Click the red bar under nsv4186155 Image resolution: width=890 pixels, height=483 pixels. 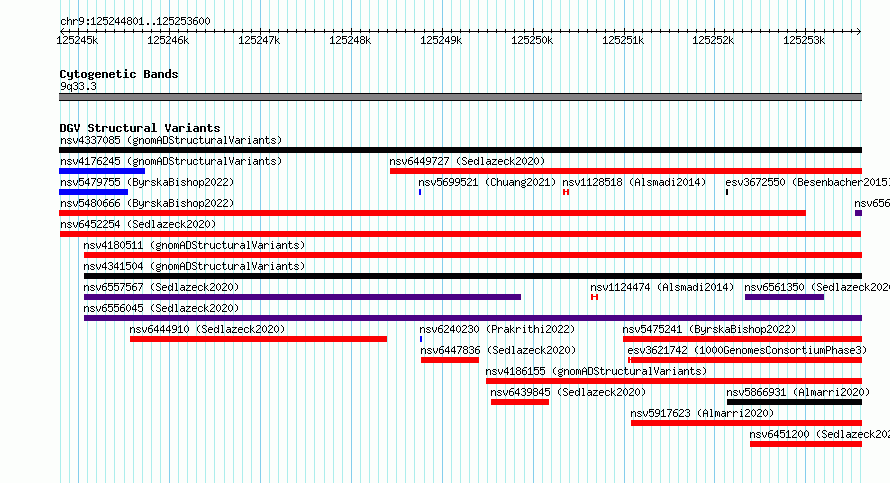point(674,381)
